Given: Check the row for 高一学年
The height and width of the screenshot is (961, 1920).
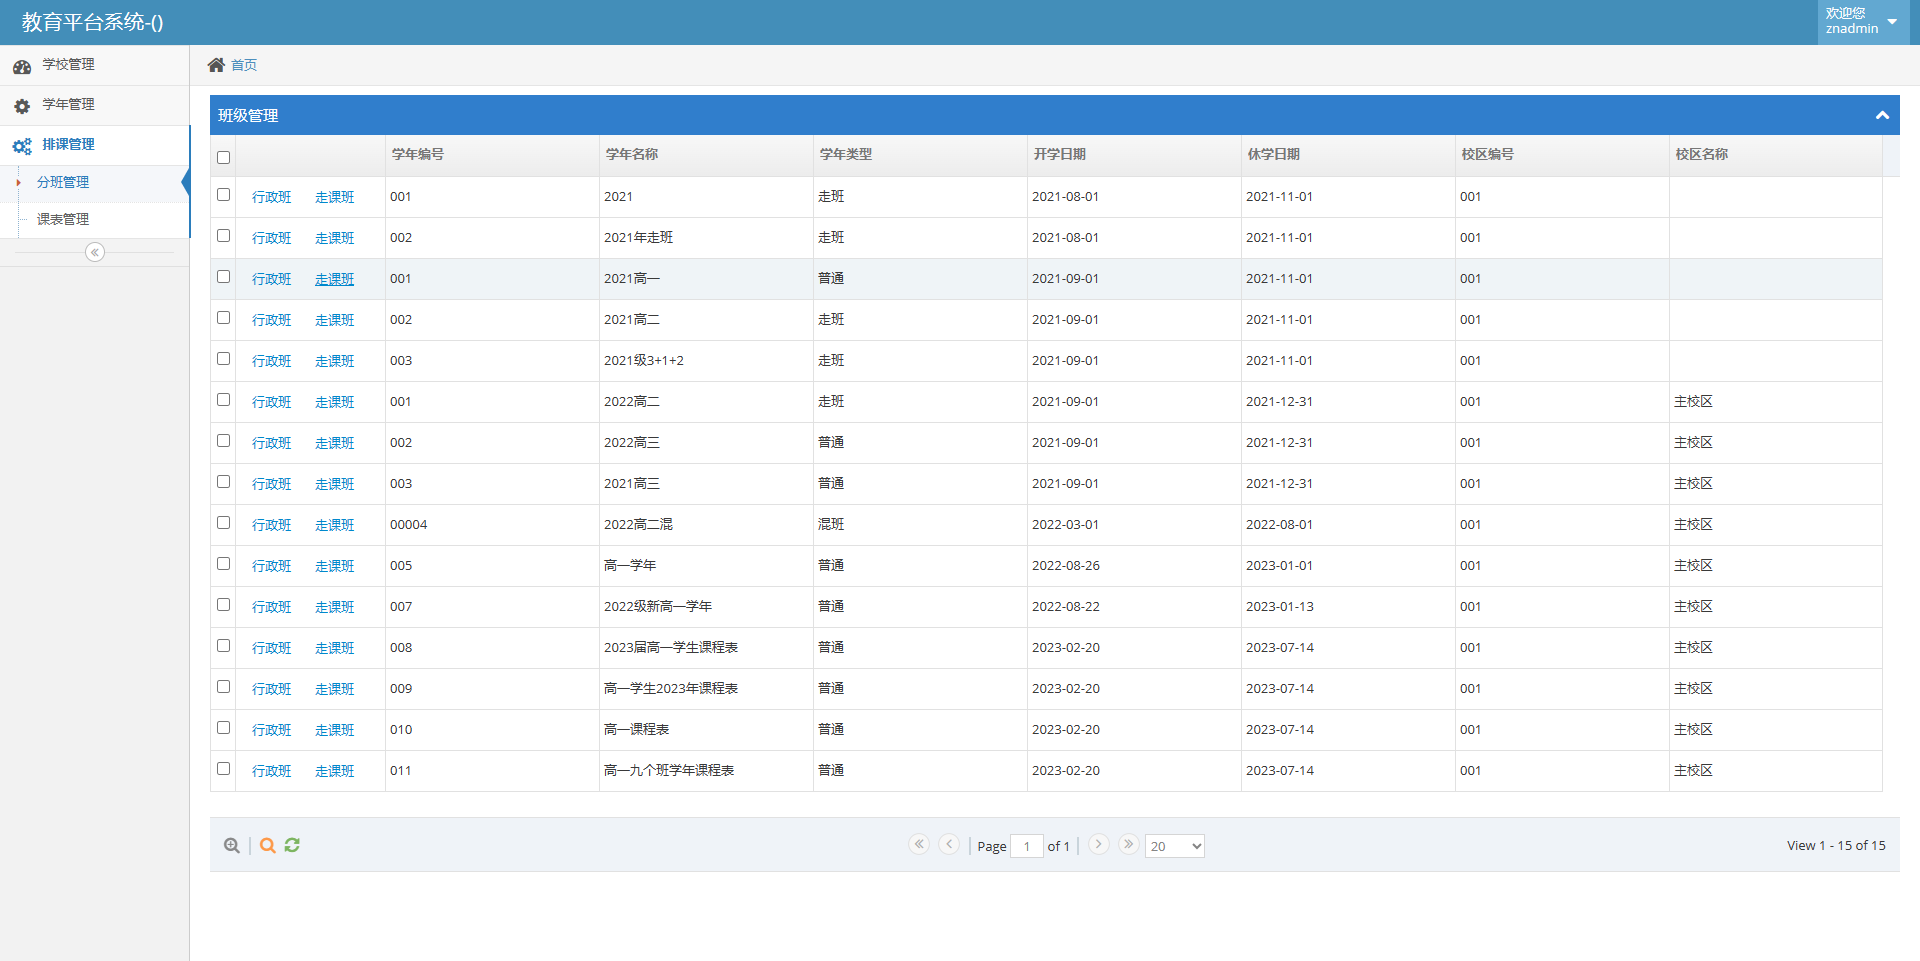Looking at the screenshot, I should 223,564.
